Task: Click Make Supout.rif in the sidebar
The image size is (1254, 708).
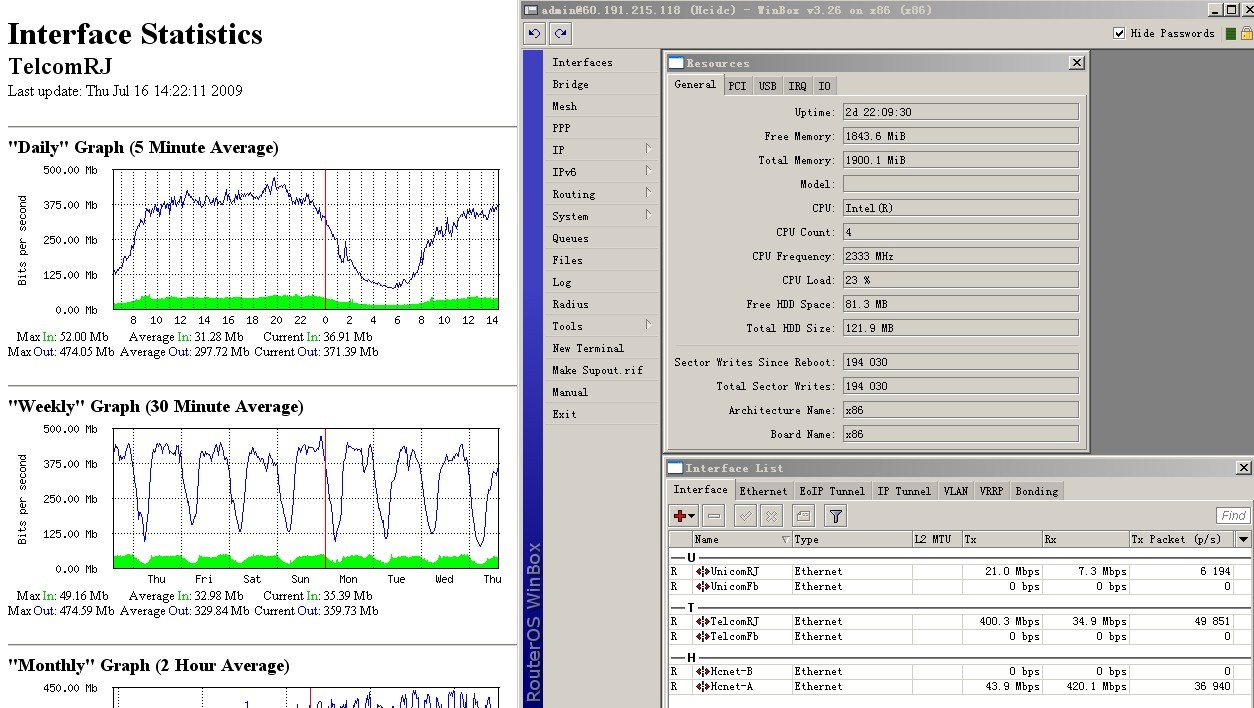Action: (x=598, y=370)
